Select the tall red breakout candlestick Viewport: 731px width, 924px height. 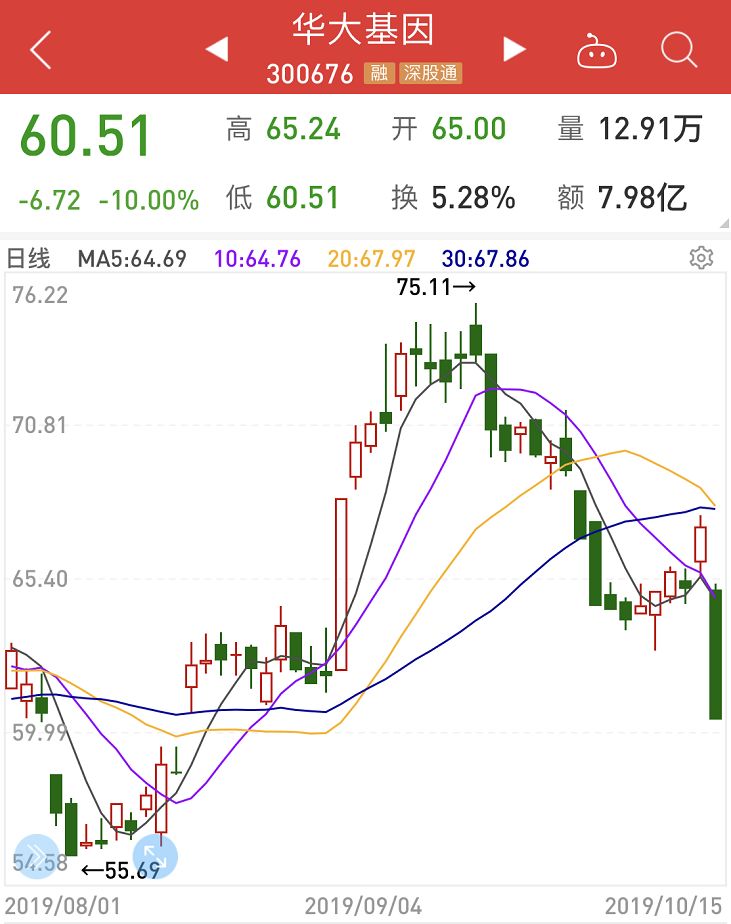pos(341,585)
